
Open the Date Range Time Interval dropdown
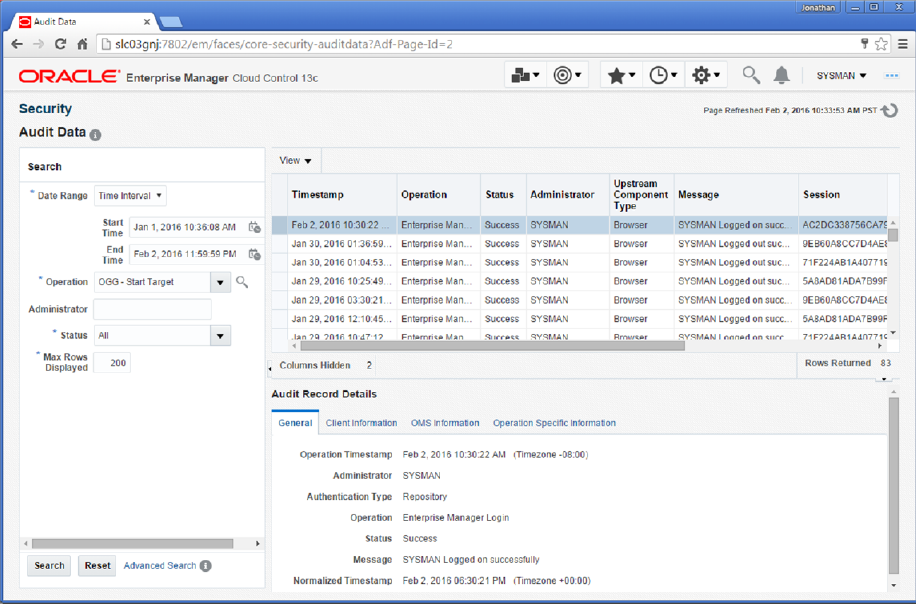click(x=130, y=195)
